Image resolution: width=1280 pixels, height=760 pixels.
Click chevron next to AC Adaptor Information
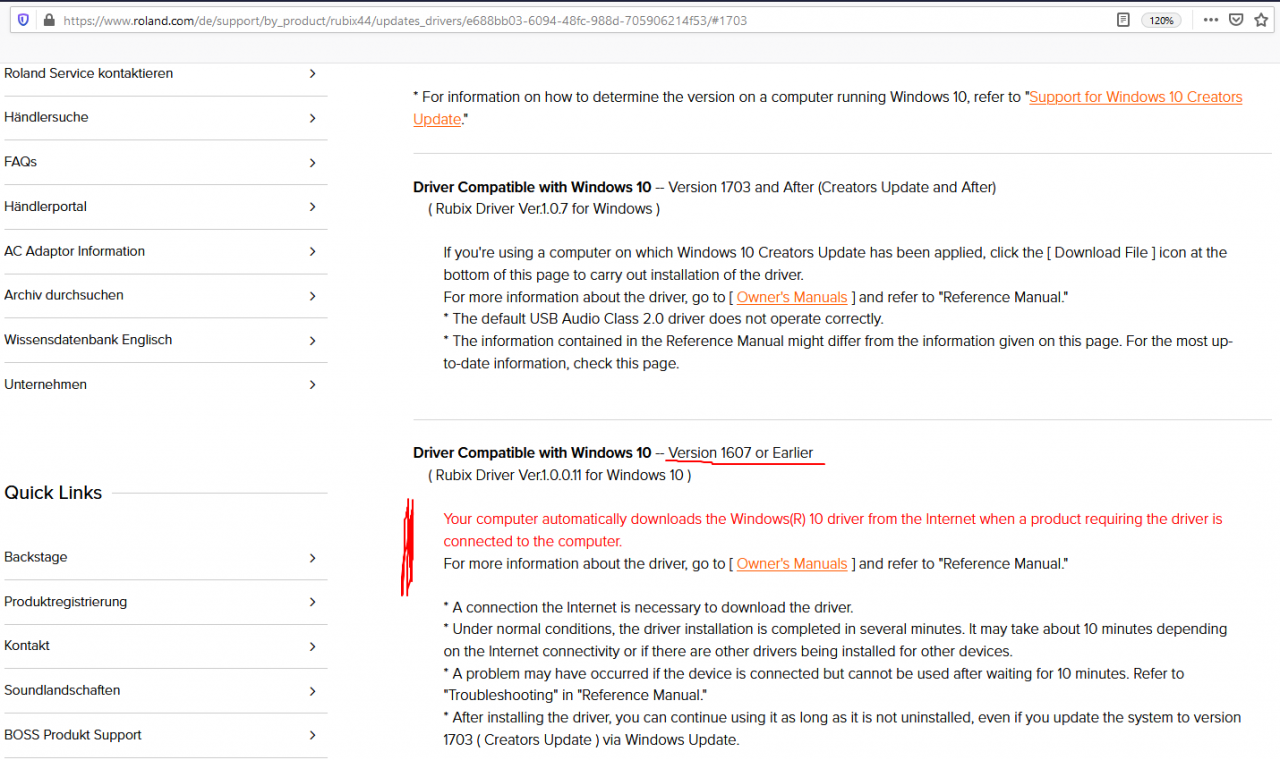pos(313,252)
